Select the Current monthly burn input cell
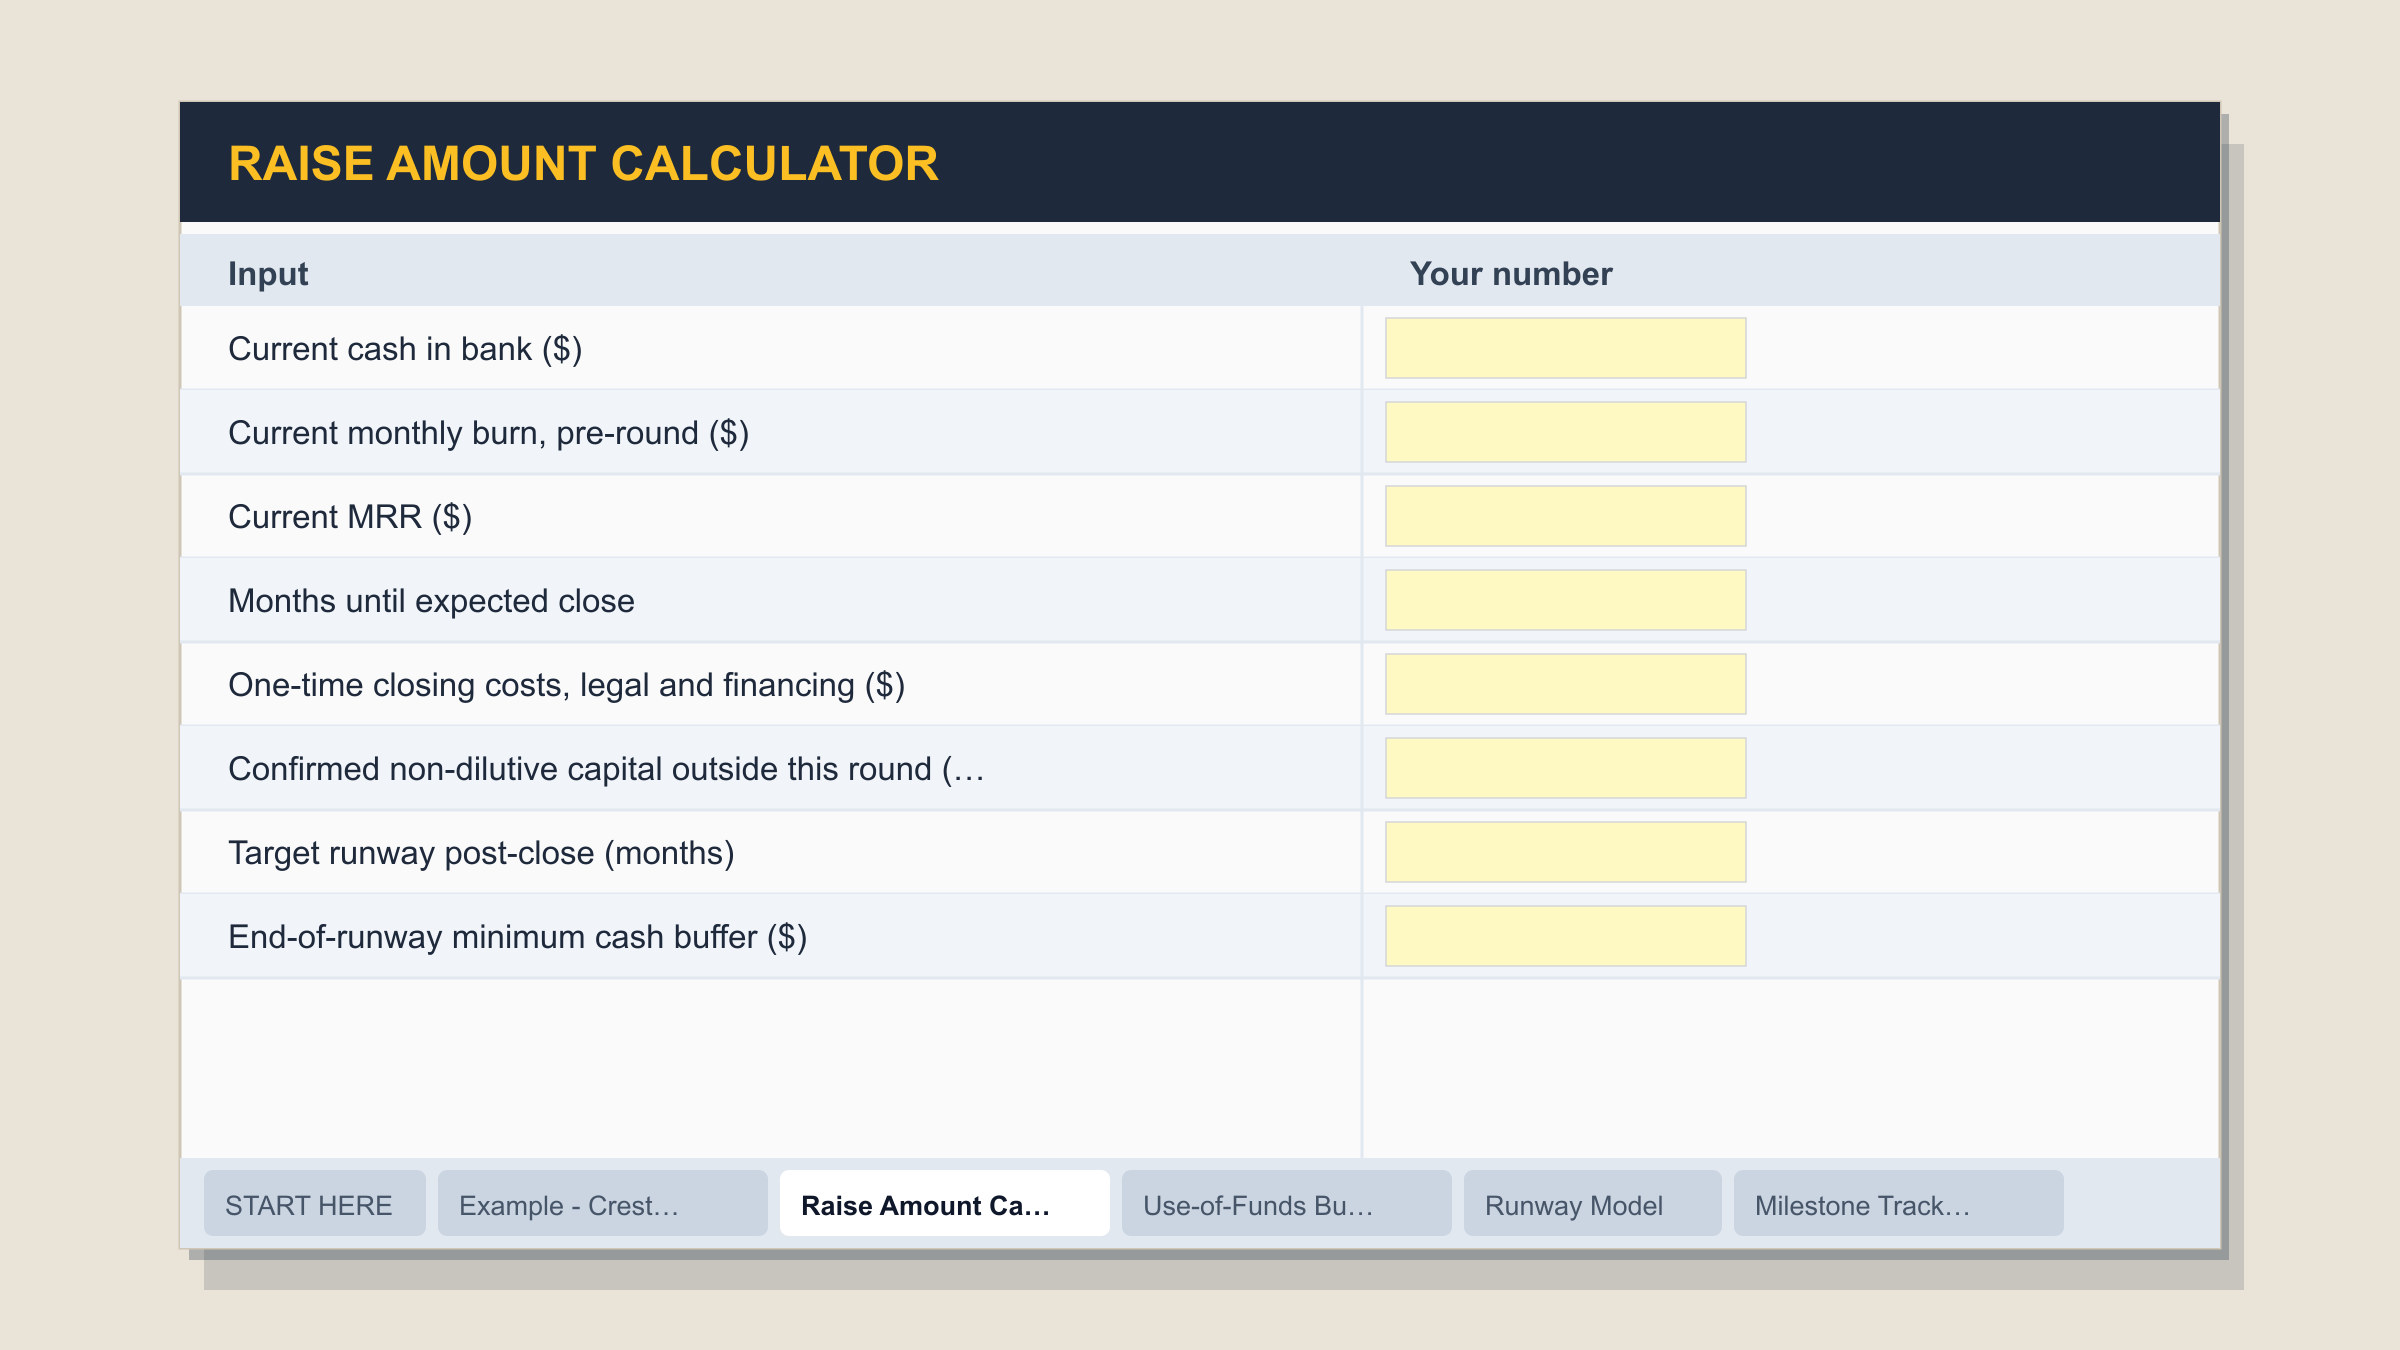Screen dimensions: 2400x1350 click(1565, 432)
